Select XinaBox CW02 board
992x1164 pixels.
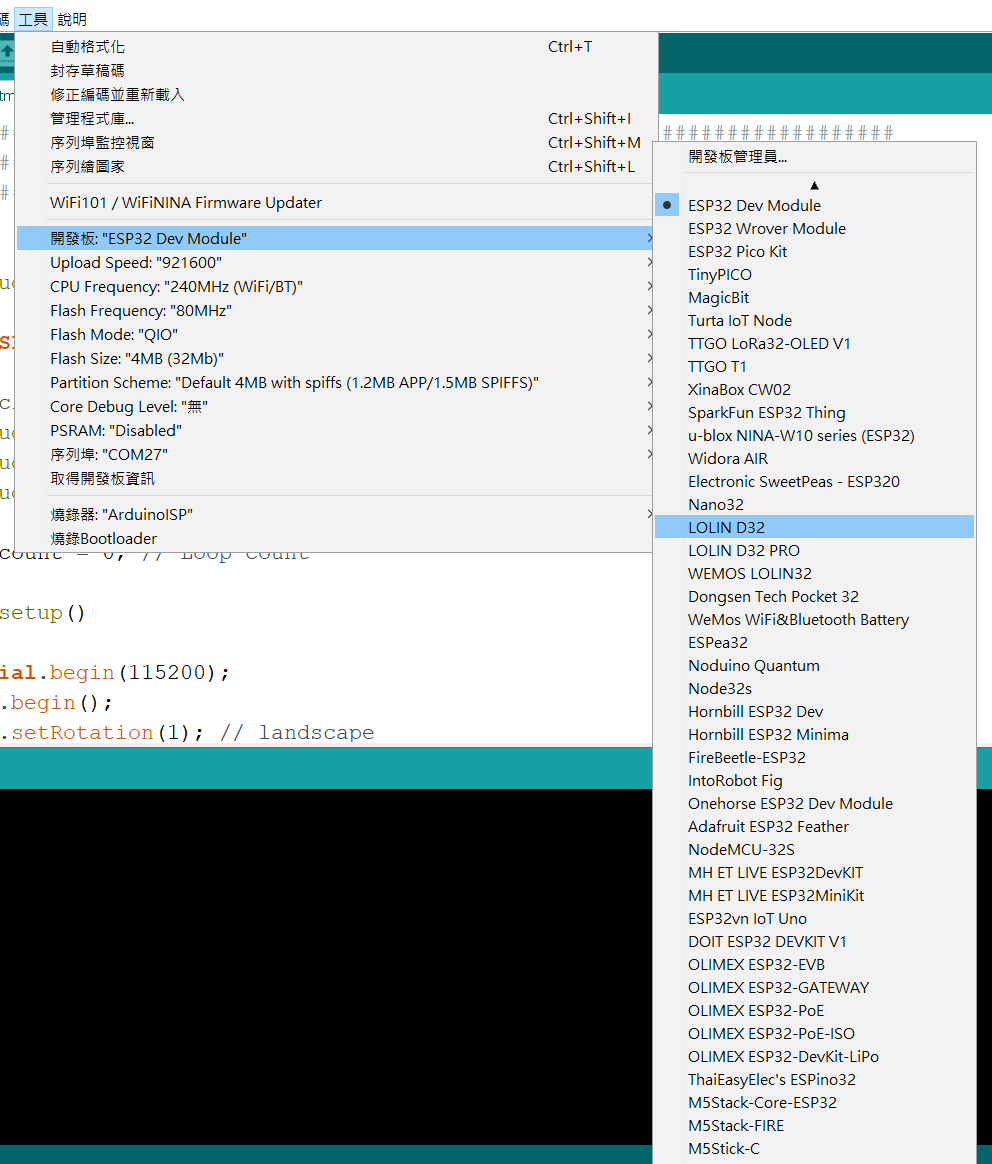(x=815, y=390)
